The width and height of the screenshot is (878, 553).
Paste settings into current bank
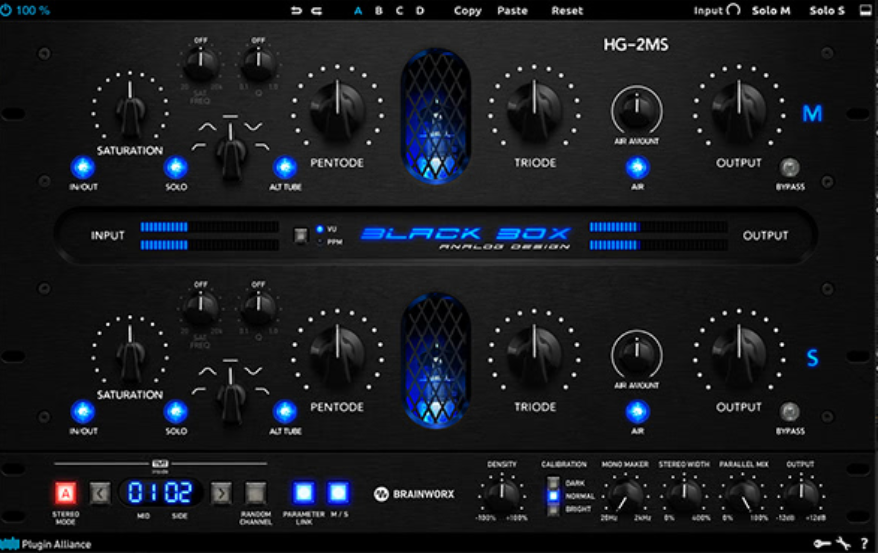click(512, 11)
